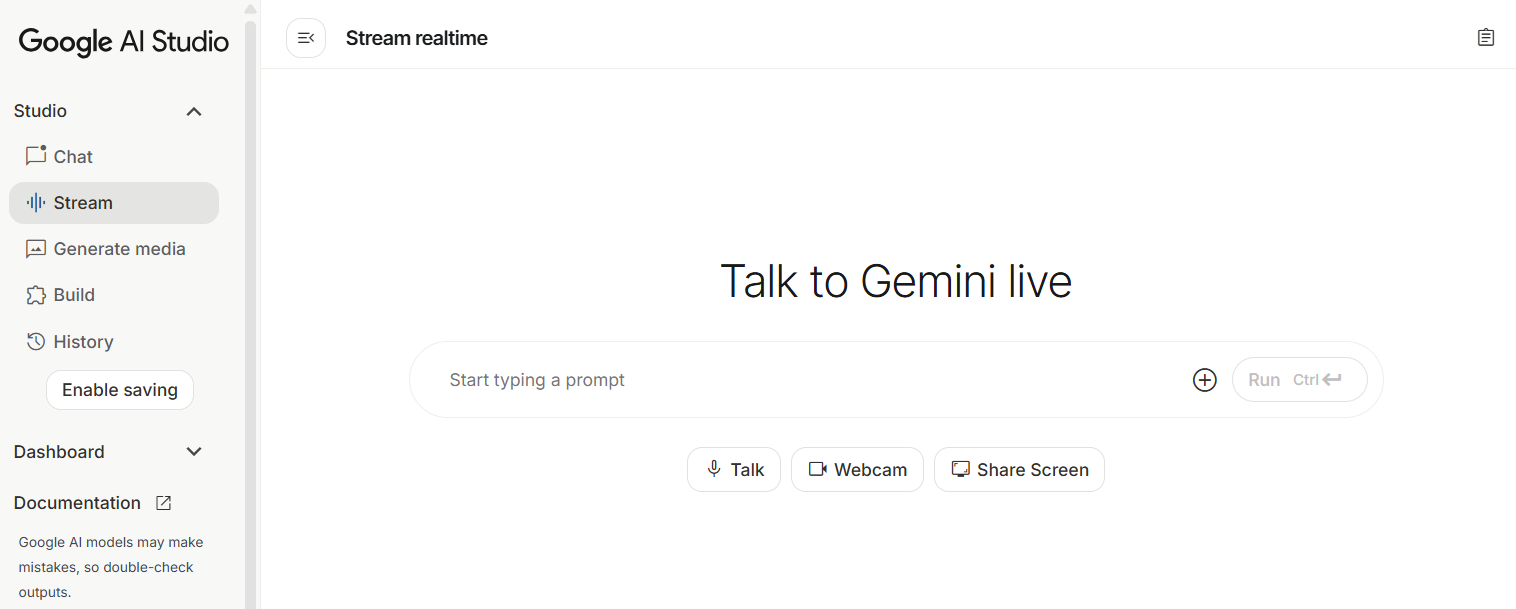Viewport: 1516px width, 609px height.
Task: Click the microphone icon on Talk
Action: click(x=714, y=469)
